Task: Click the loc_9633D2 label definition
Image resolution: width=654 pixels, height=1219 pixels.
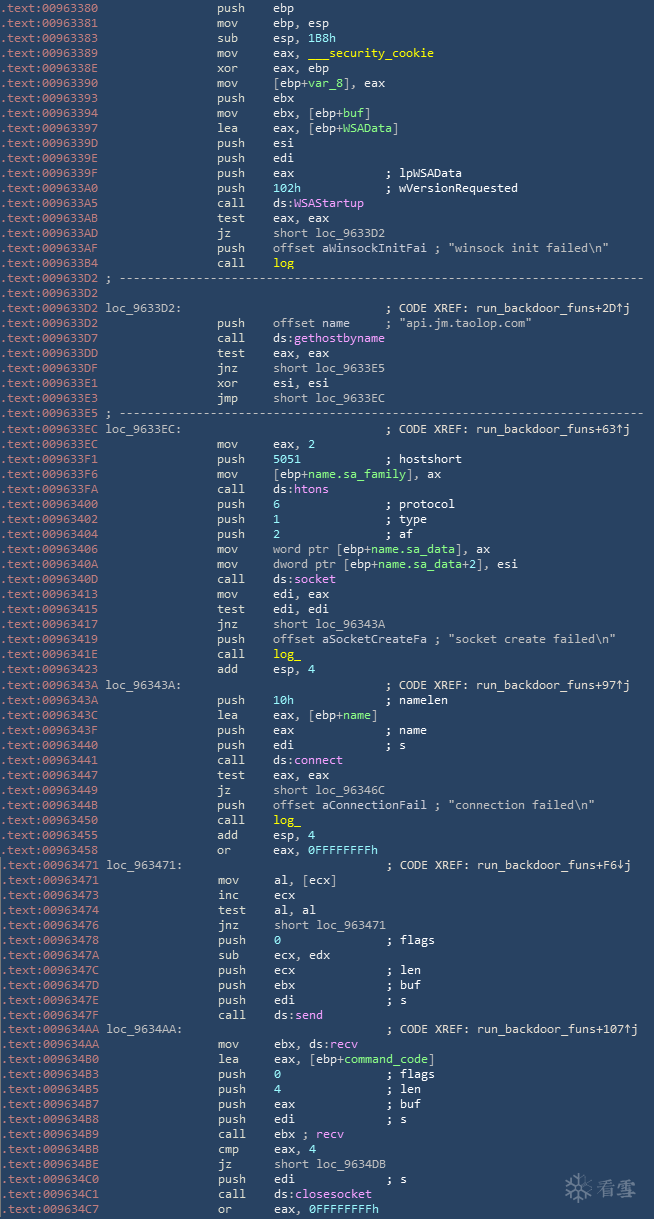Action: [143, 308]
